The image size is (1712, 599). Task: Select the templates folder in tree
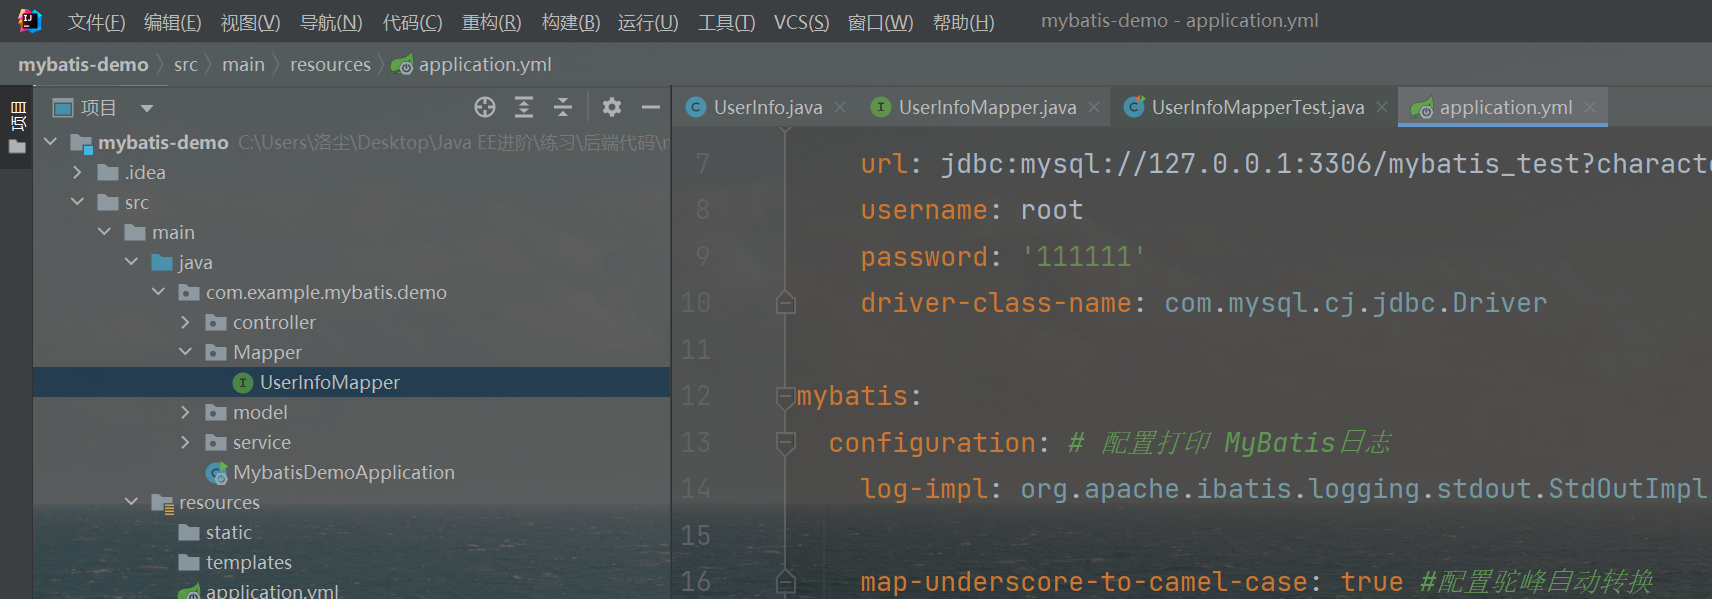[x=249, y=562]
